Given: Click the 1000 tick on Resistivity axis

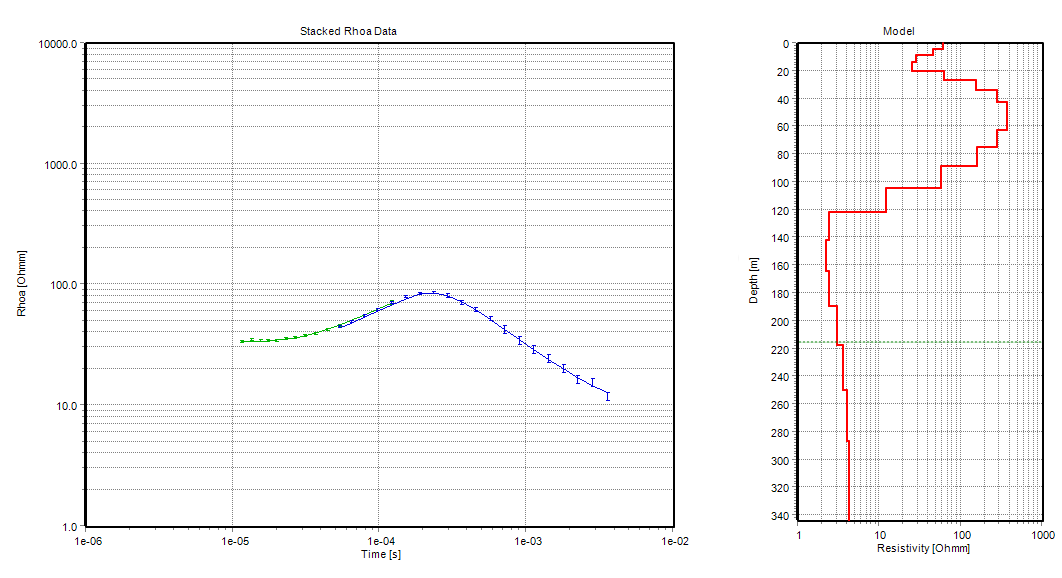Looking at the screenshot, I should [1042, 536].
